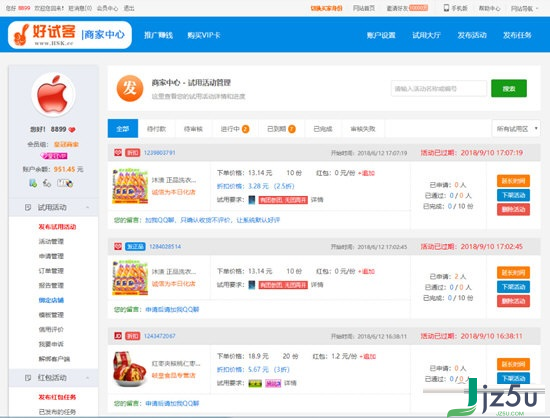Click the red dates product thumbnail
Image resolution: width=550 pixels, height=418 pixels.
coord(130,369)
